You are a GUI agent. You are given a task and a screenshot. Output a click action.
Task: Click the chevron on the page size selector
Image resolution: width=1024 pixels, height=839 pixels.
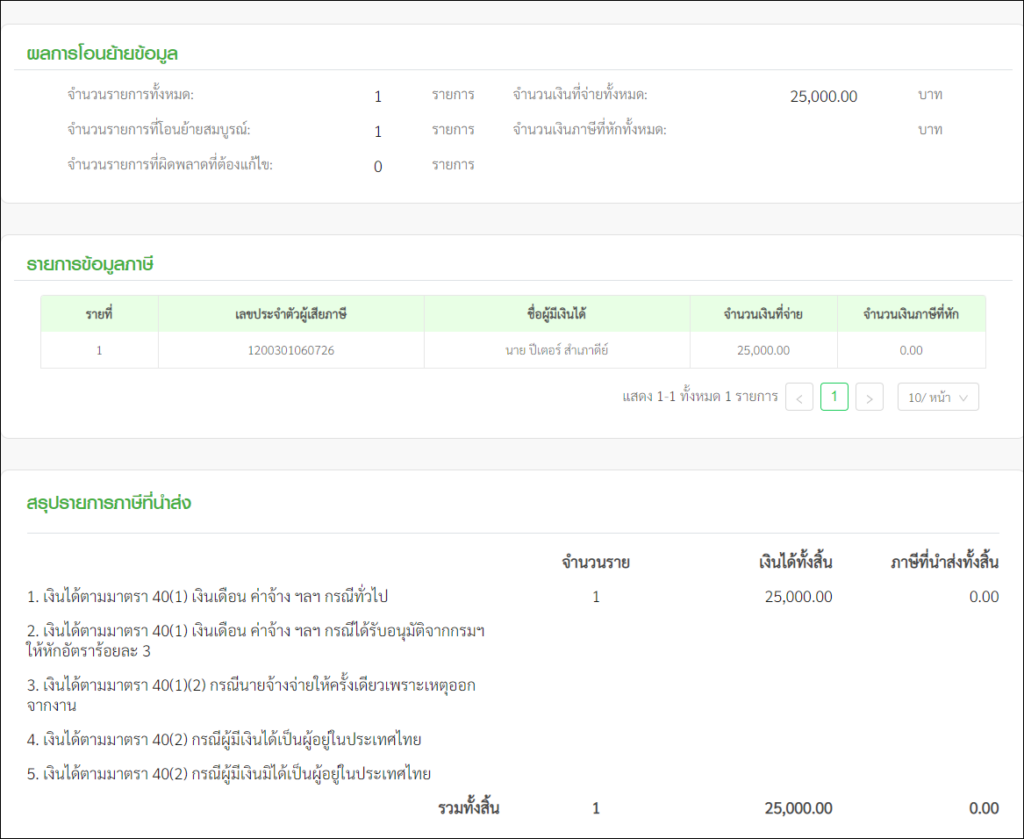click(963, 397)
